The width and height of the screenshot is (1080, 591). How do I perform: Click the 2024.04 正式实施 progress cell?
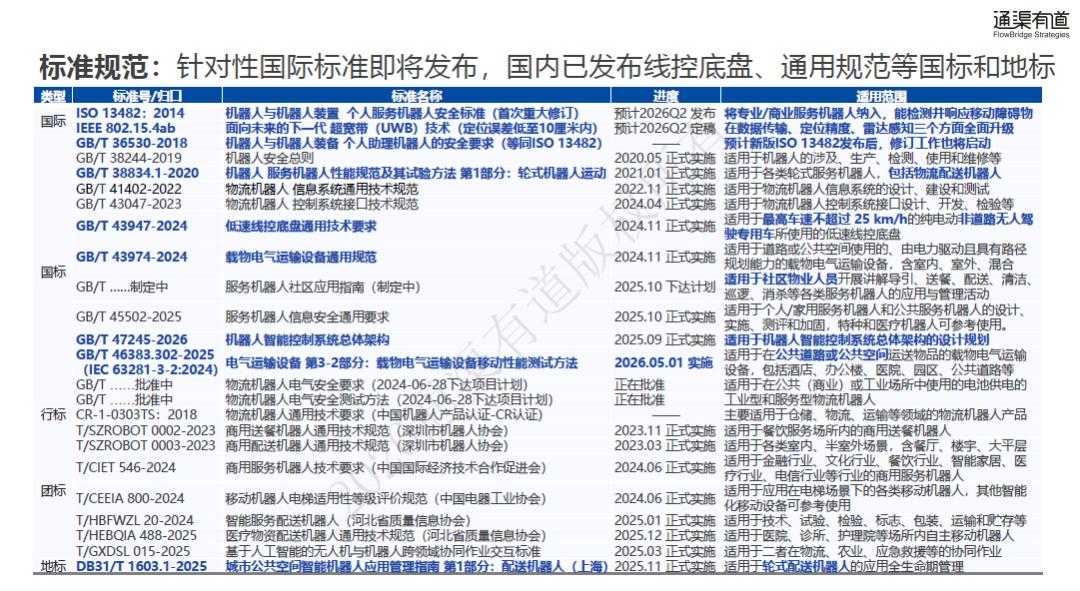(665, 204)
